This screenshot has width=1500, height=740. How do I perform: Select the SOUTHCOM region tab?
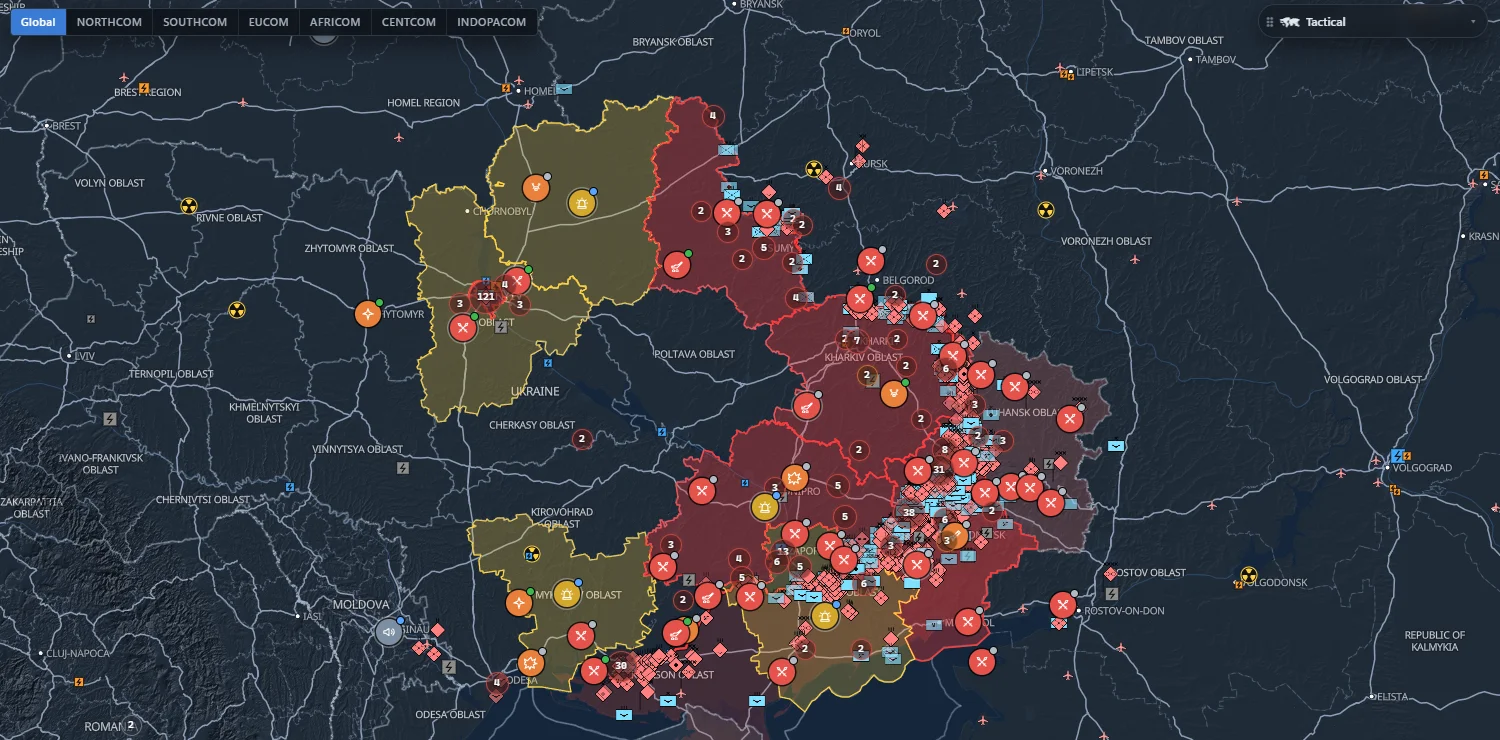pos(195,22)
